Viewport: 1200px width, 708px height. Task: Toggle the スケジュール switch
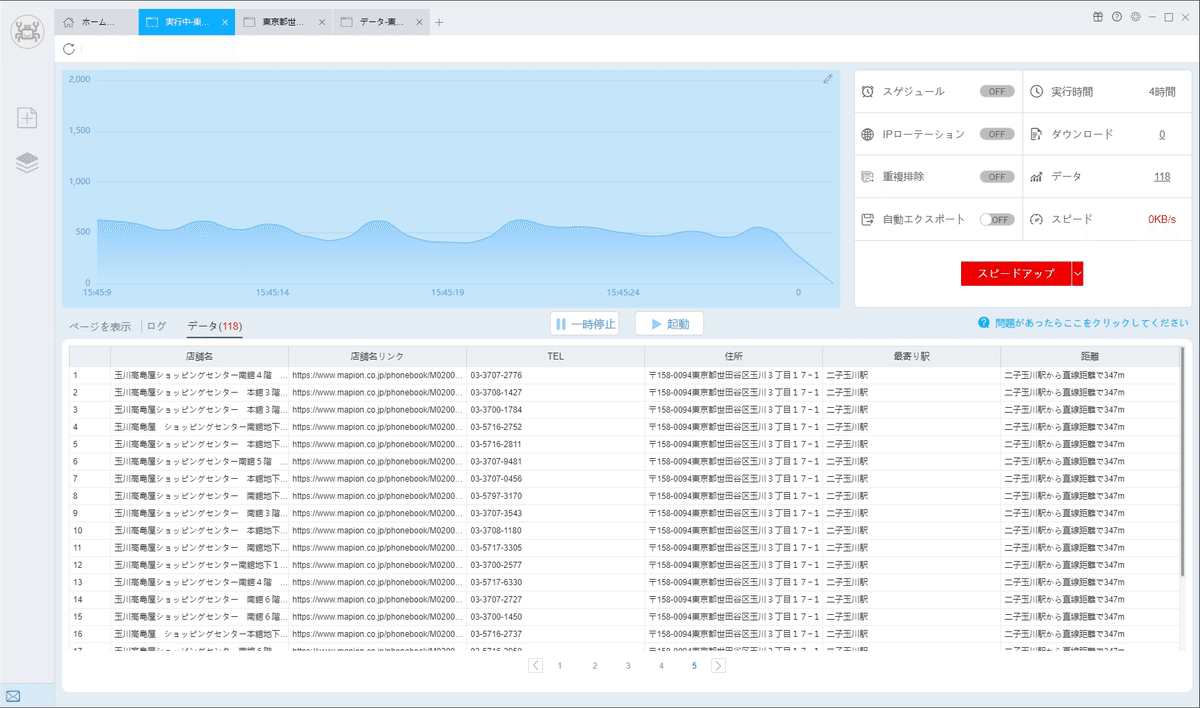[997, 91]
